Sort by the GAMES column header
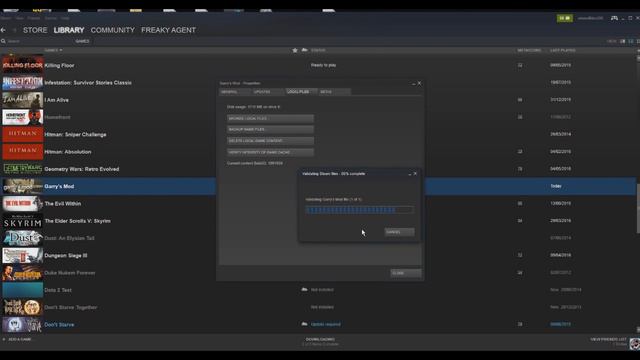The width and height of the screenshot is (640, 360). (x=53, y=50)
